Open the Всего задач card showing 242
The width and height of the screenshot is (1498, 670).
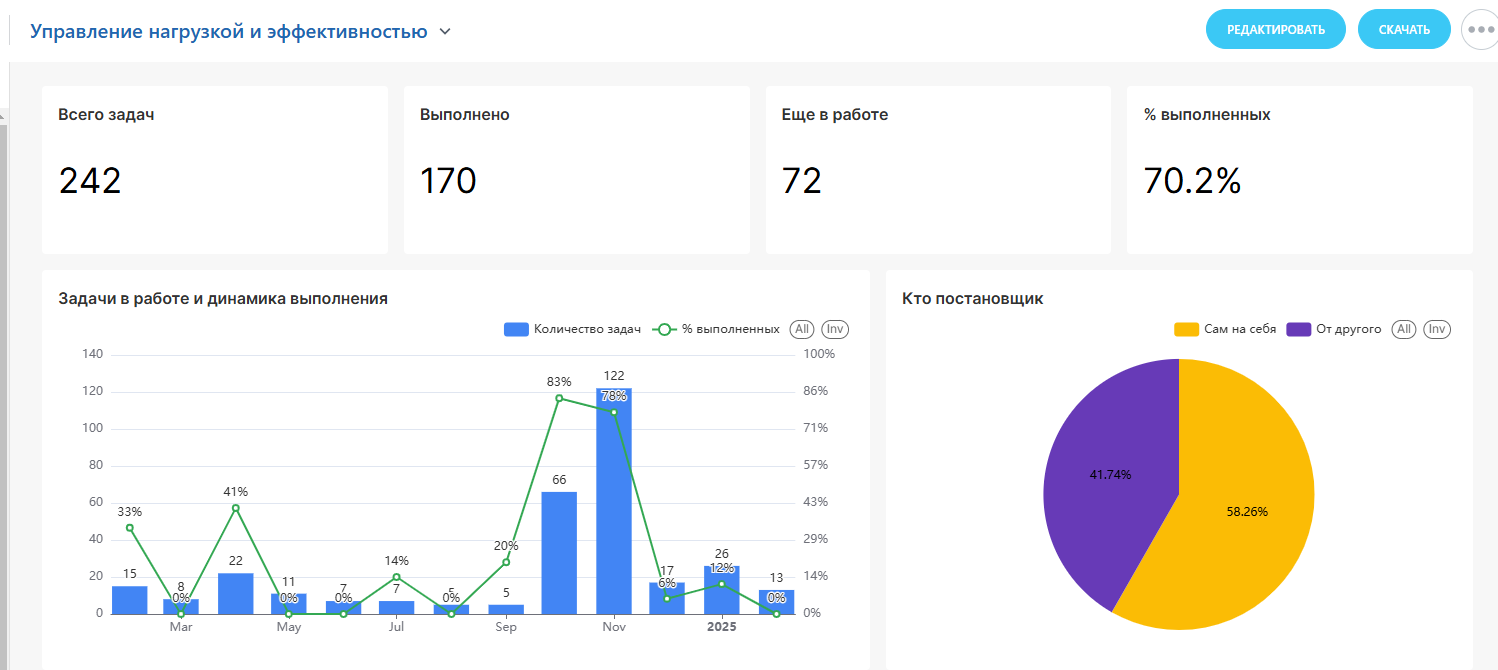[214, 169]
